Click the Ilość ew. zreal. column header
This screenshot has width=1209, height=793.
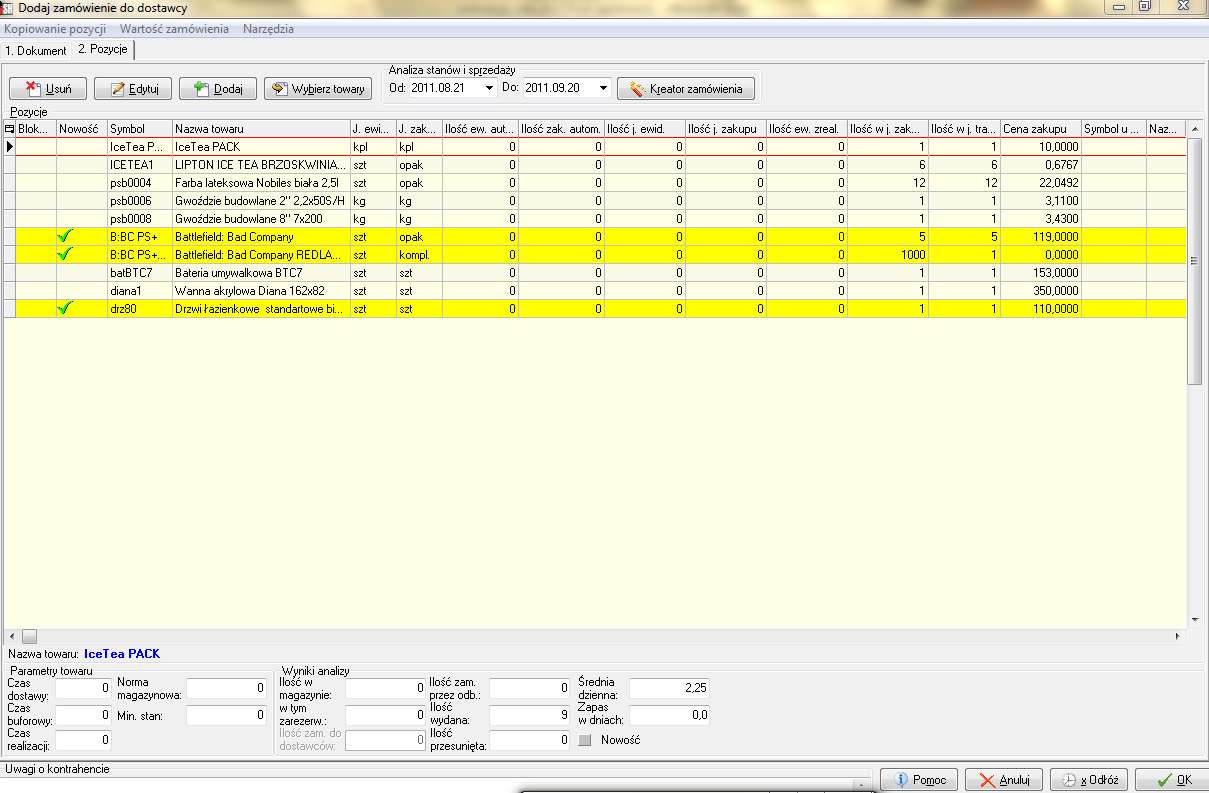point(806,129)
